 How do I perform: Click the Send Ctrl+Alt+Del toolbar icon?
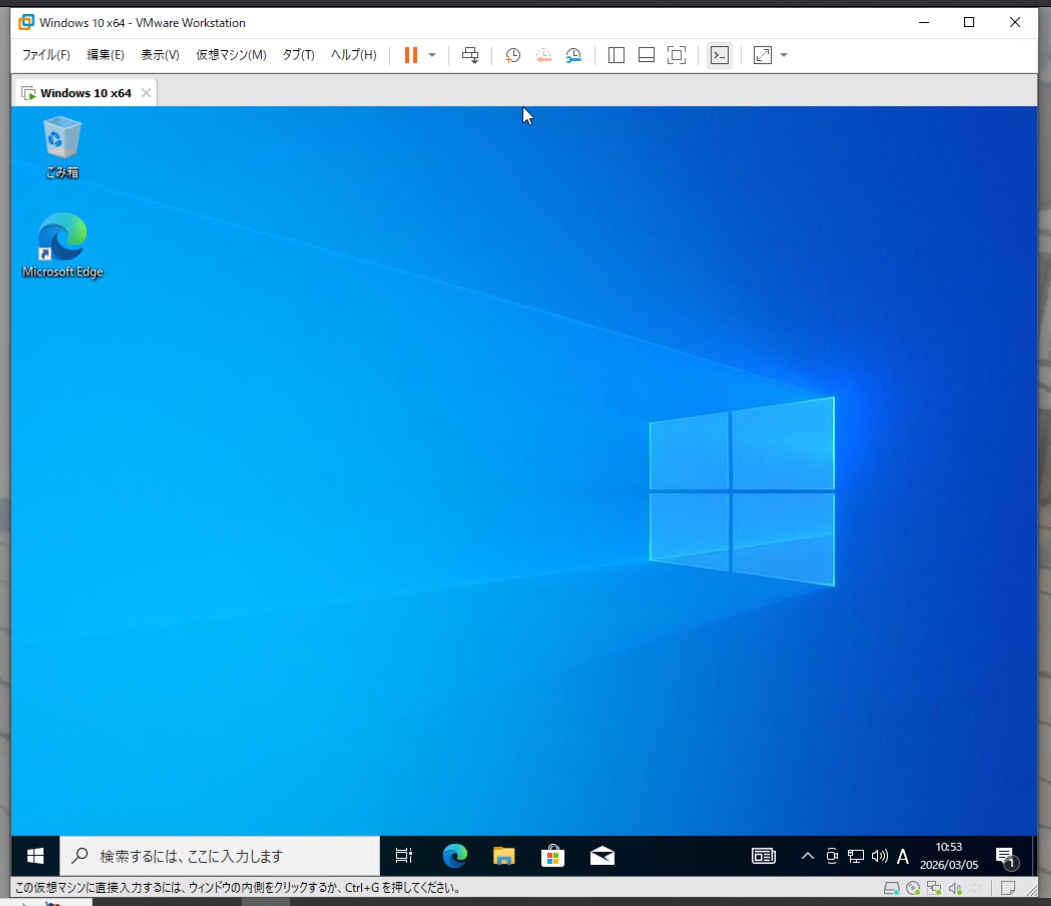[470, 55]
